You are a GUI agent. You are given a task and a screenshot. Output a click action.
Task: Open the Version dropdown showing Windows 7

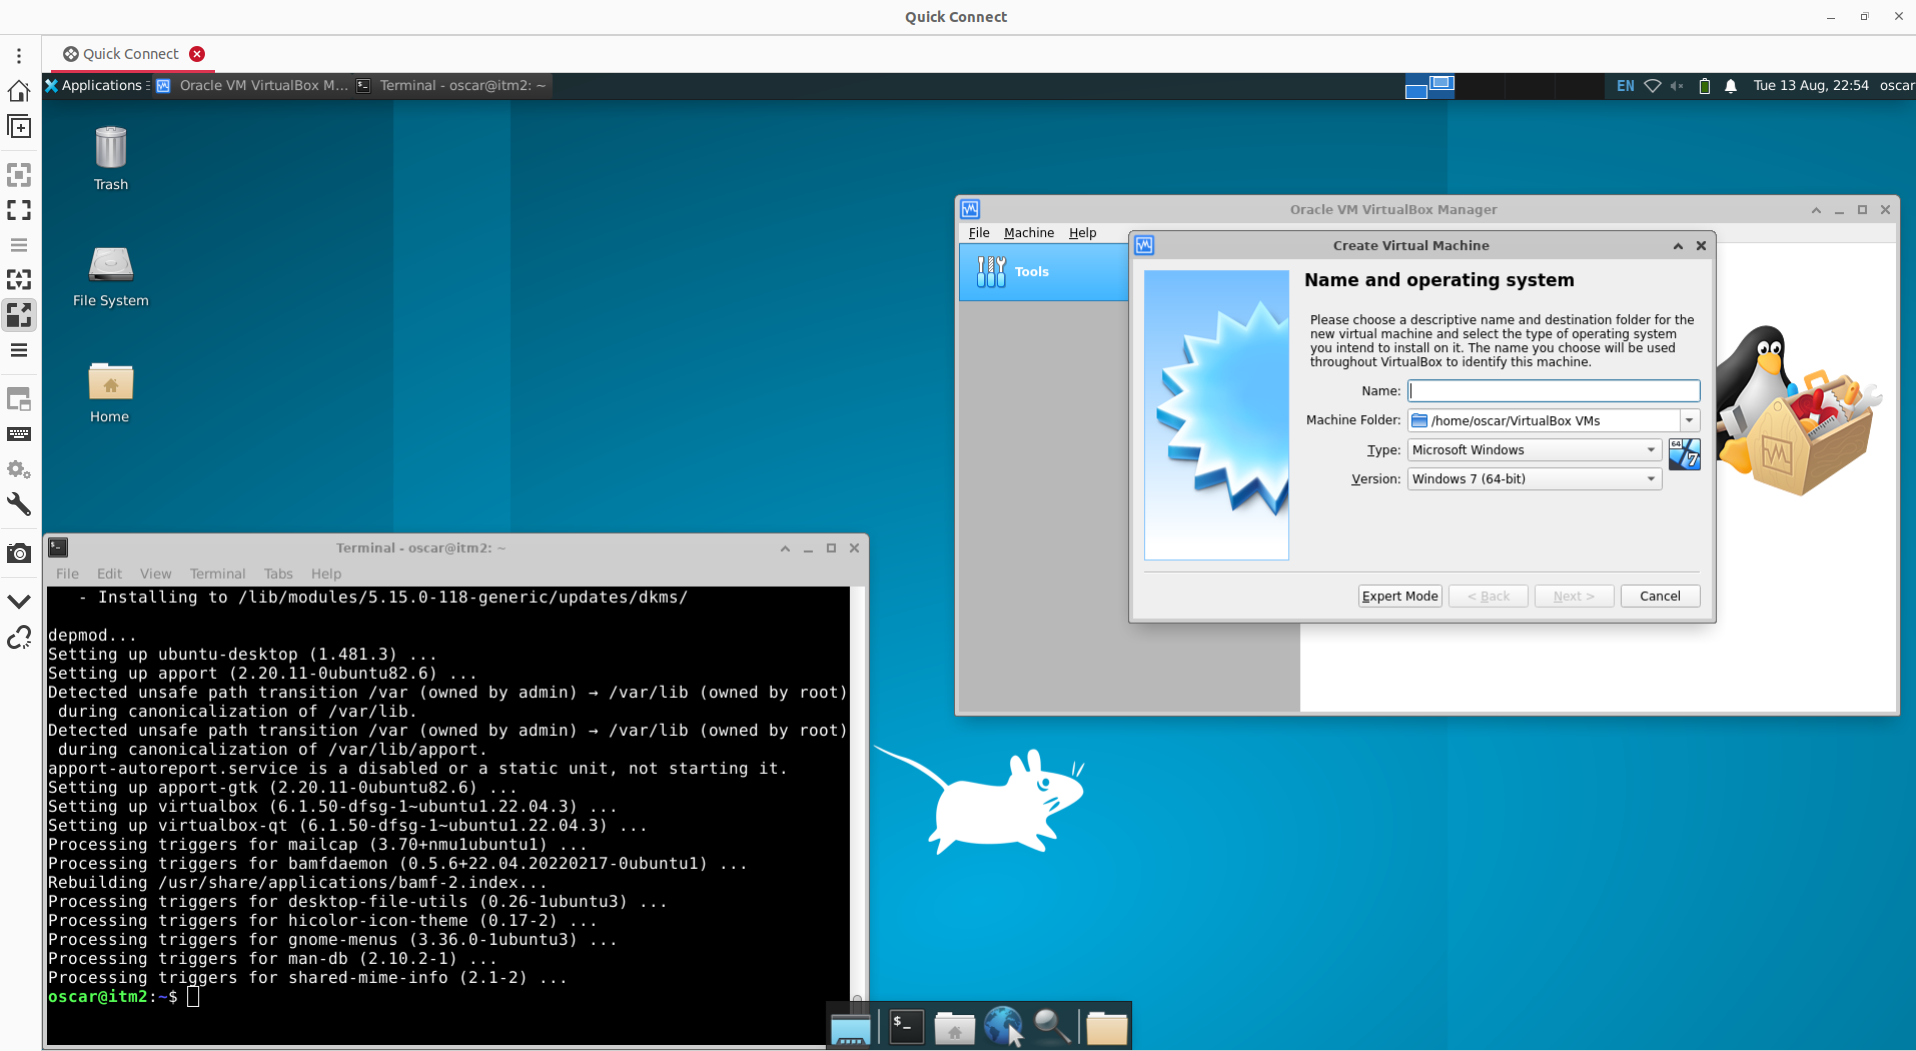click(x=1533, y=479)
